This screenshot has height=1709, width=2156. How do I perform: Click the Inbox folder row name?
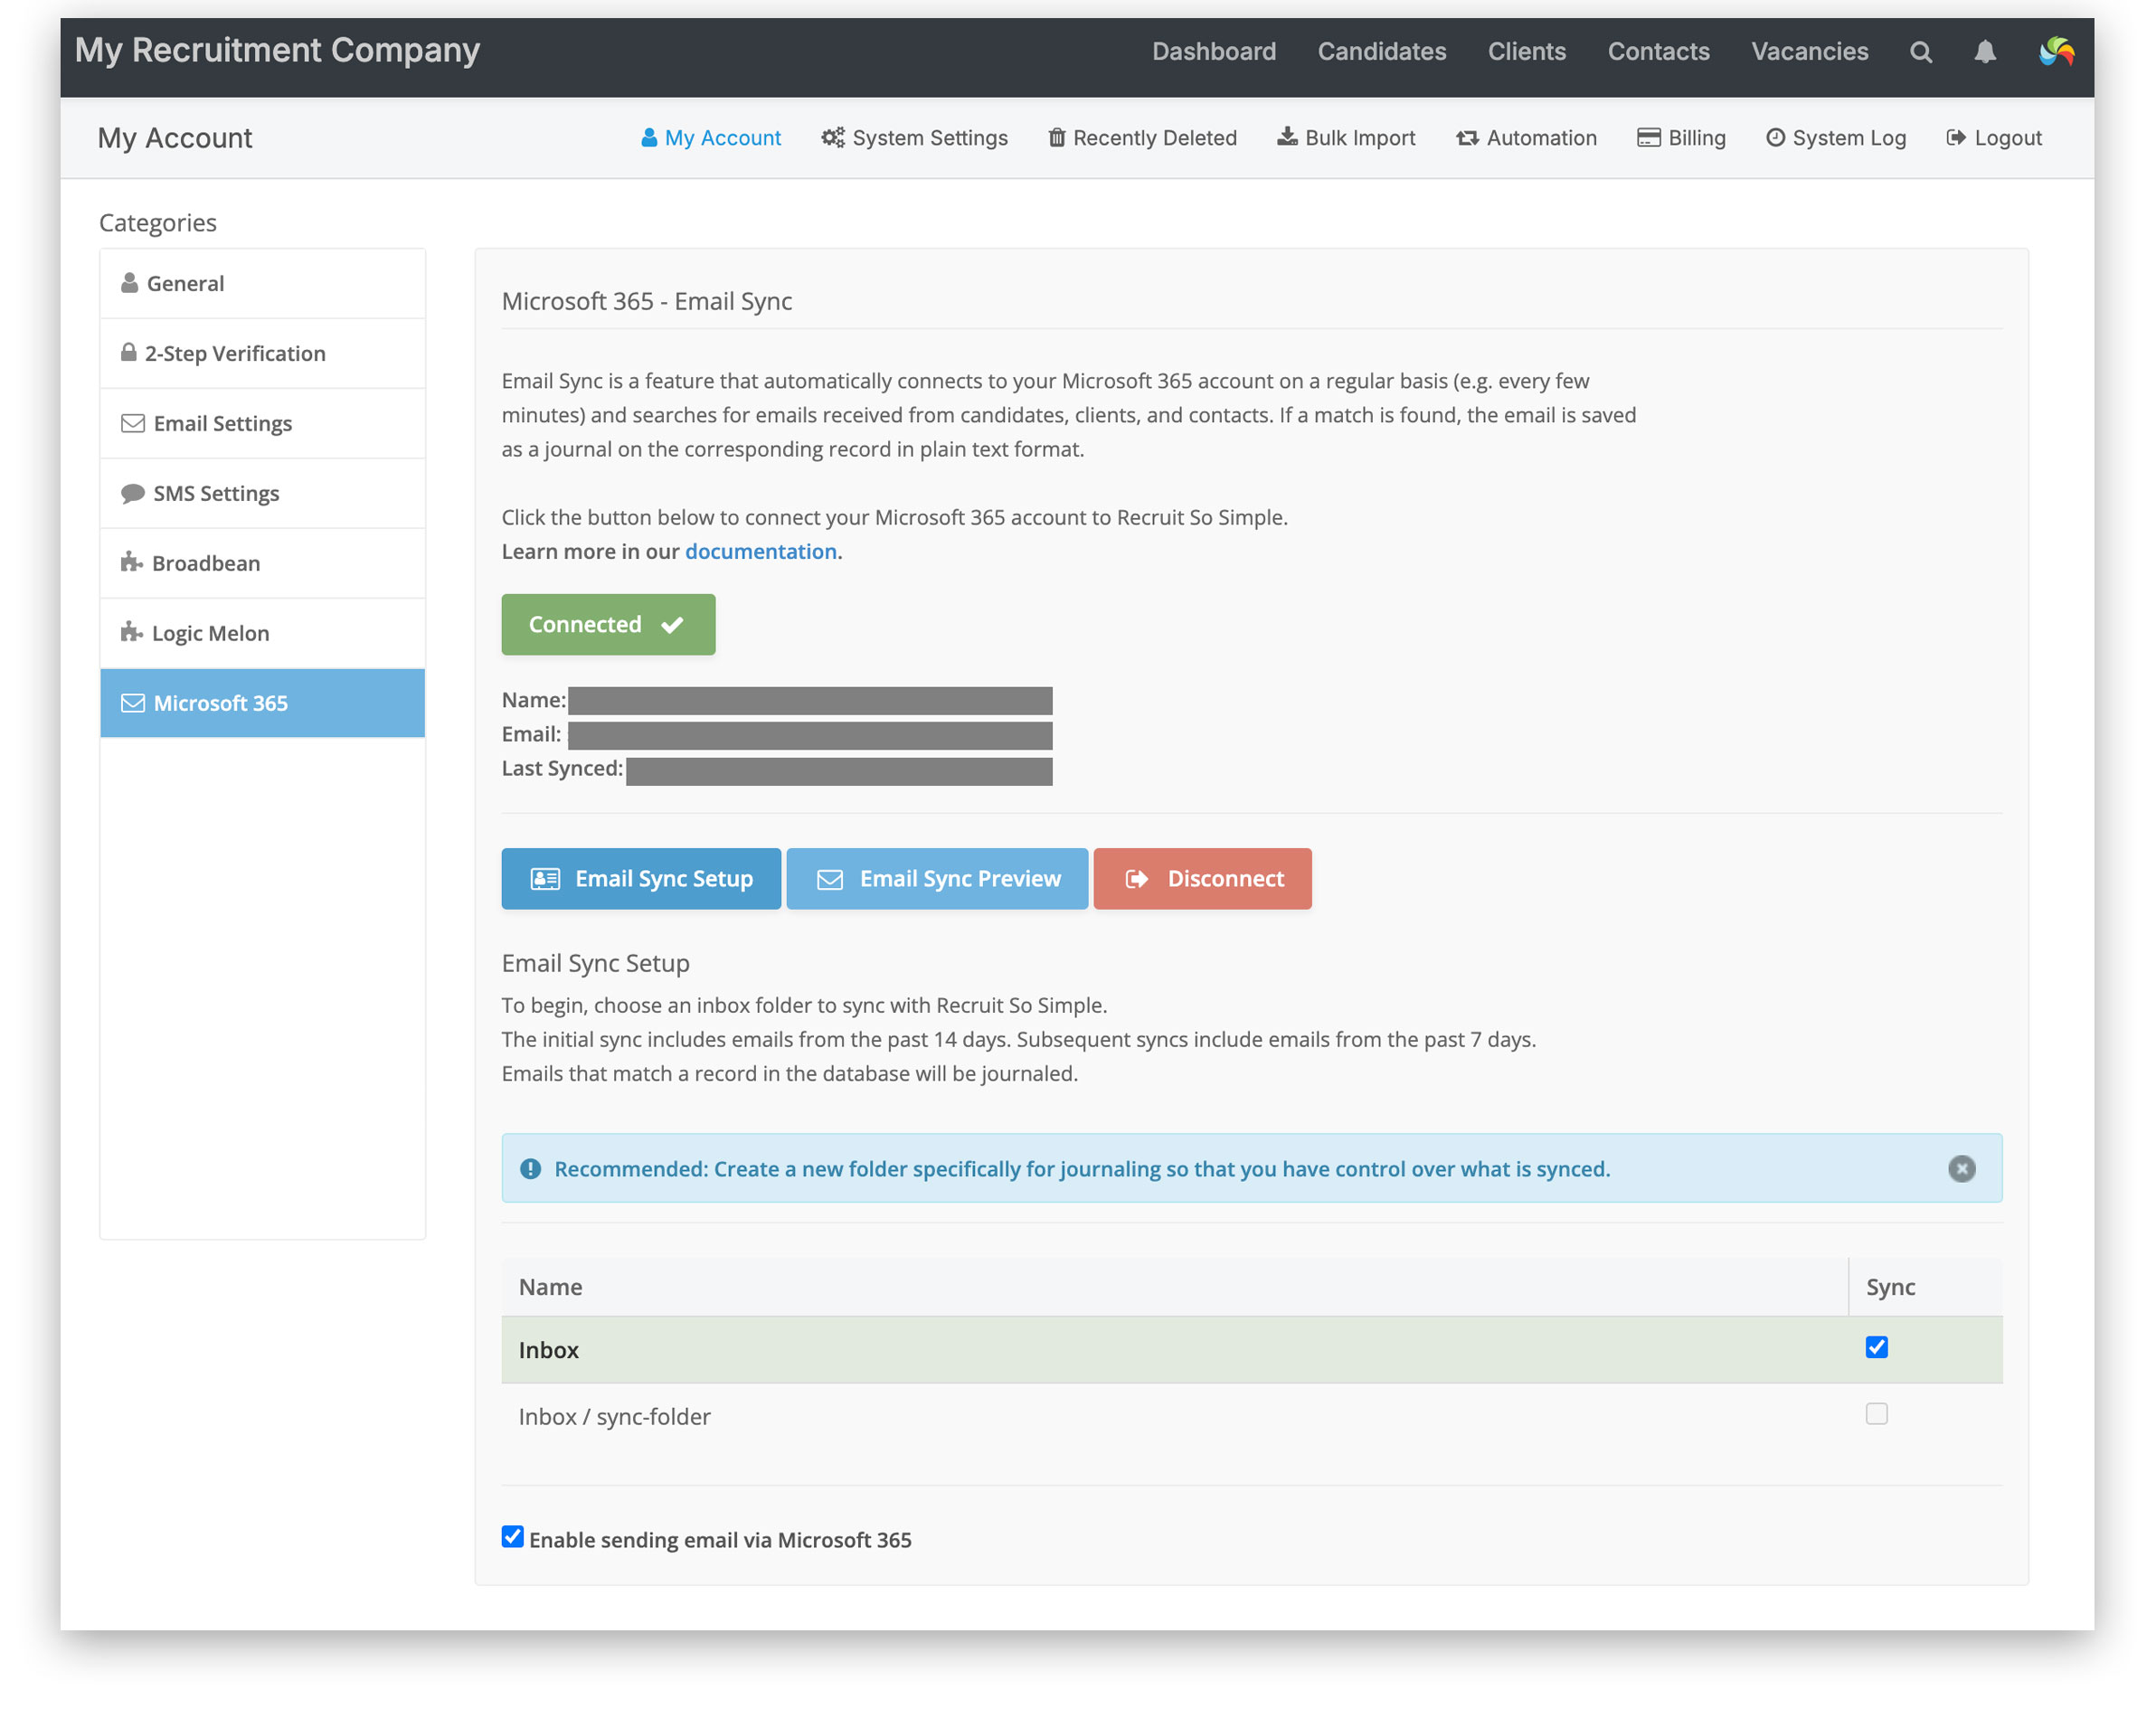[x=548, y=1350]
